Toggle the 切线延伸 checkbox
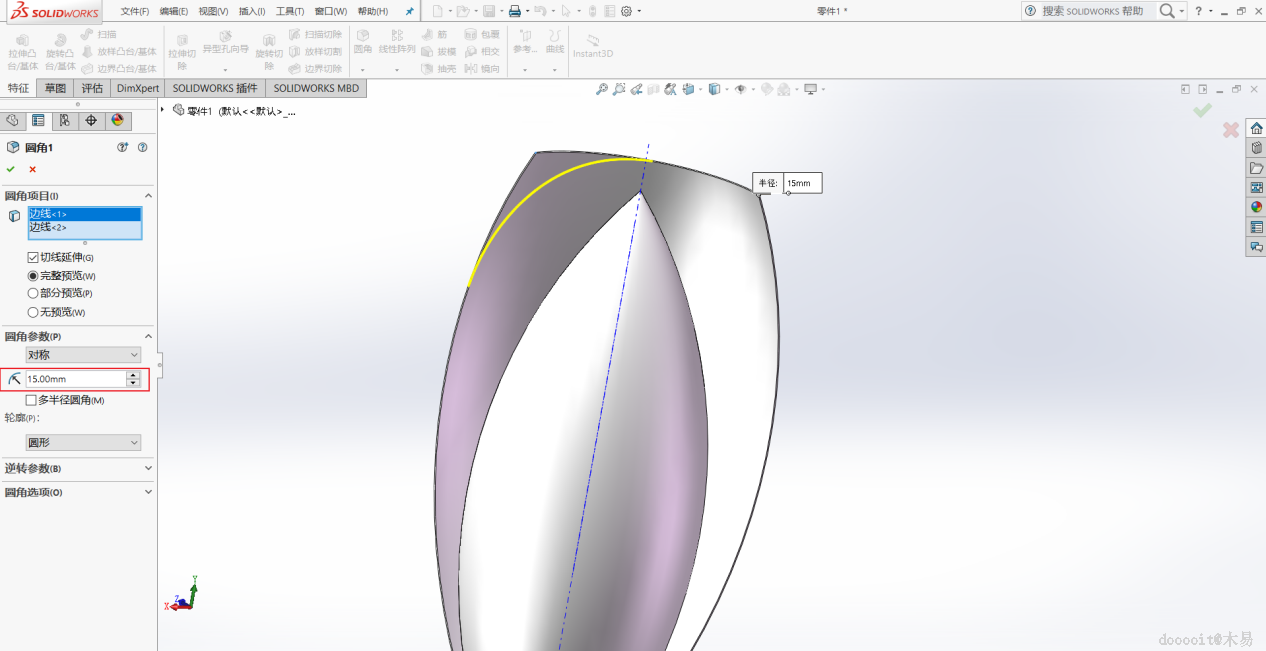Image resolution: width=1266 pixels, height=651 pixels. 33,258
